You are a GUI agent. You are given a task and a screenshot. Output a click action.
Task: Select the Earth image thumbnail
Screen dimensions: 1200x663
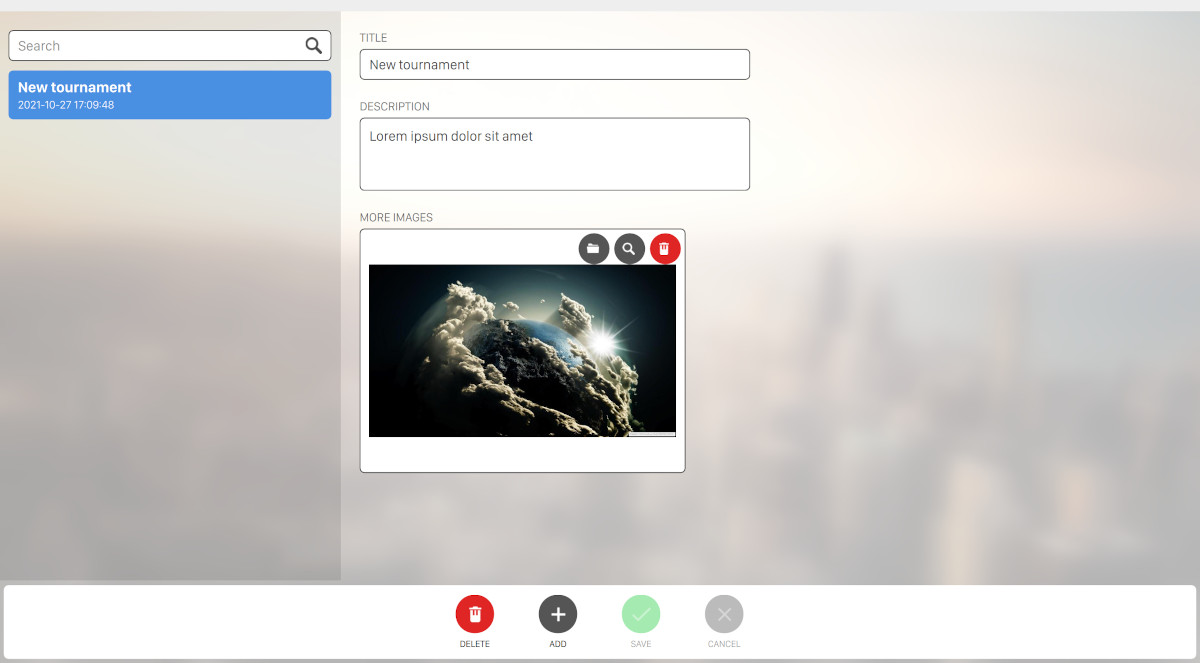pyautogui.click(x=522, y=350)
